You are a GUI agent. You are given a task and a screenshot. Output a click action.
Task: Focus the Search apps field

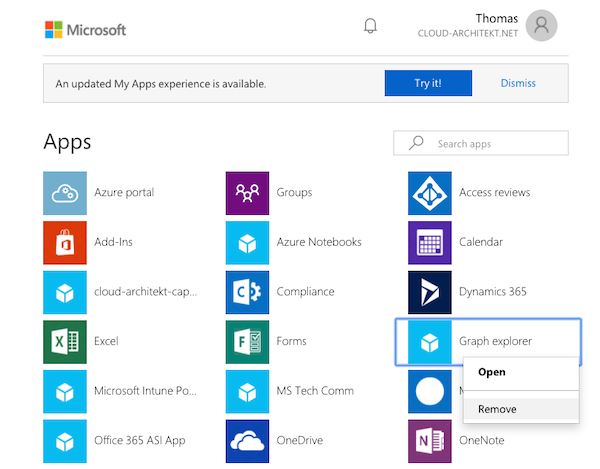(x=481, y=143)
